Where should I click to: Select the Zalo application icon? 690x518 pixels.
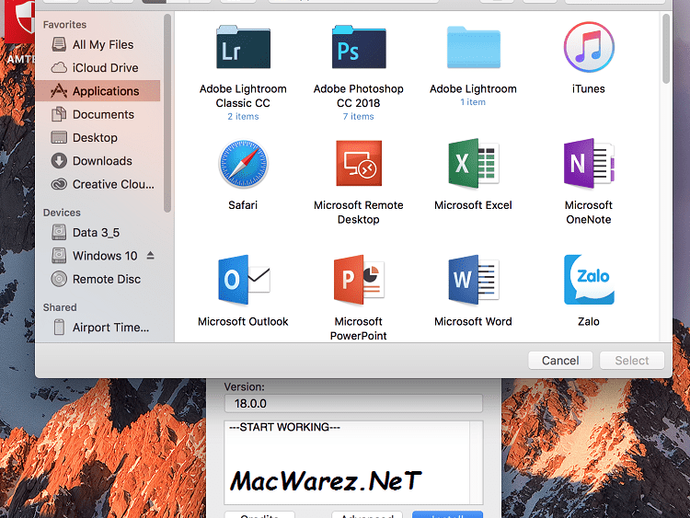(x=589, y=280)
